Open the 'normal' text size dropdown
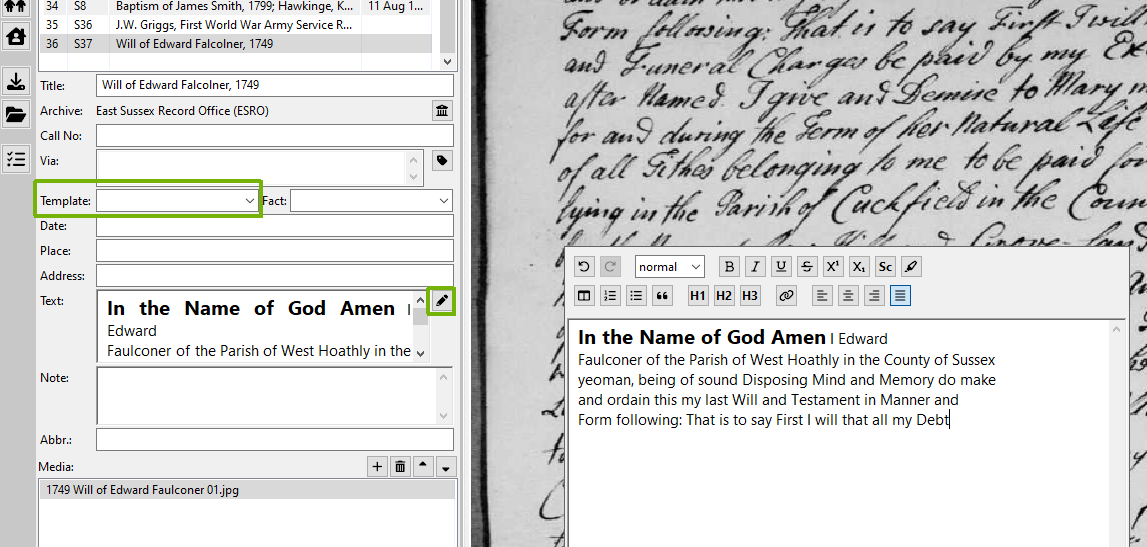 [x=669, y=267]
